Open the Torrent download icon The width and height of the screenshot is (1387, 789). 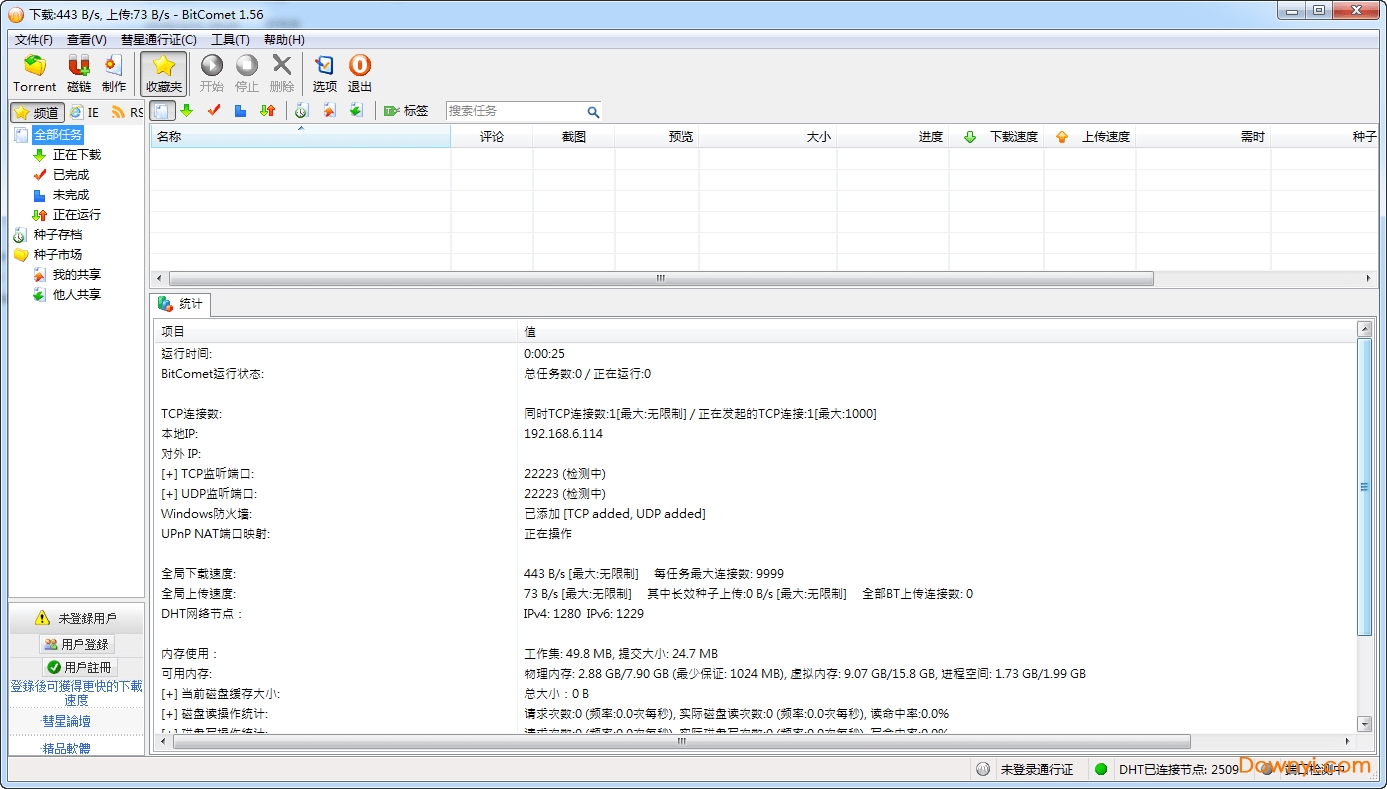[x=33, y=71]
